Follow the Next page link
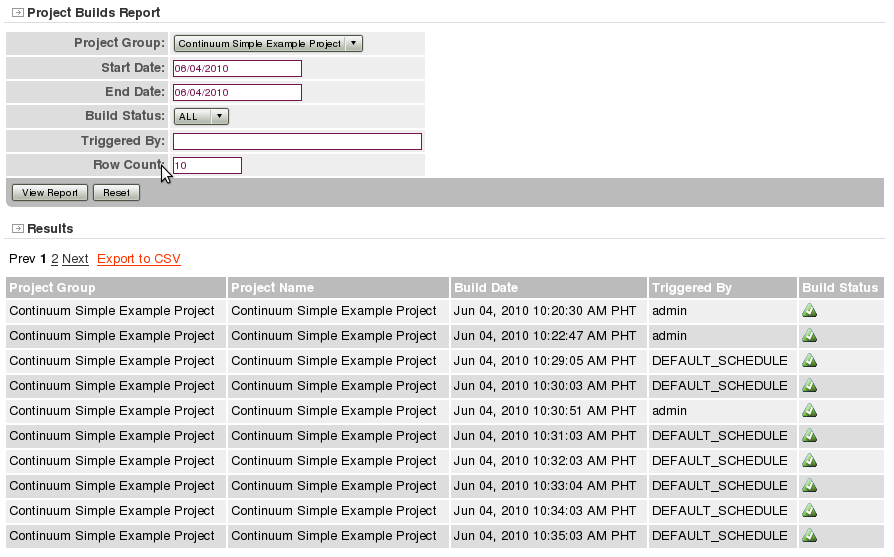This screenshot has width=894, height=557. point(75,259)
